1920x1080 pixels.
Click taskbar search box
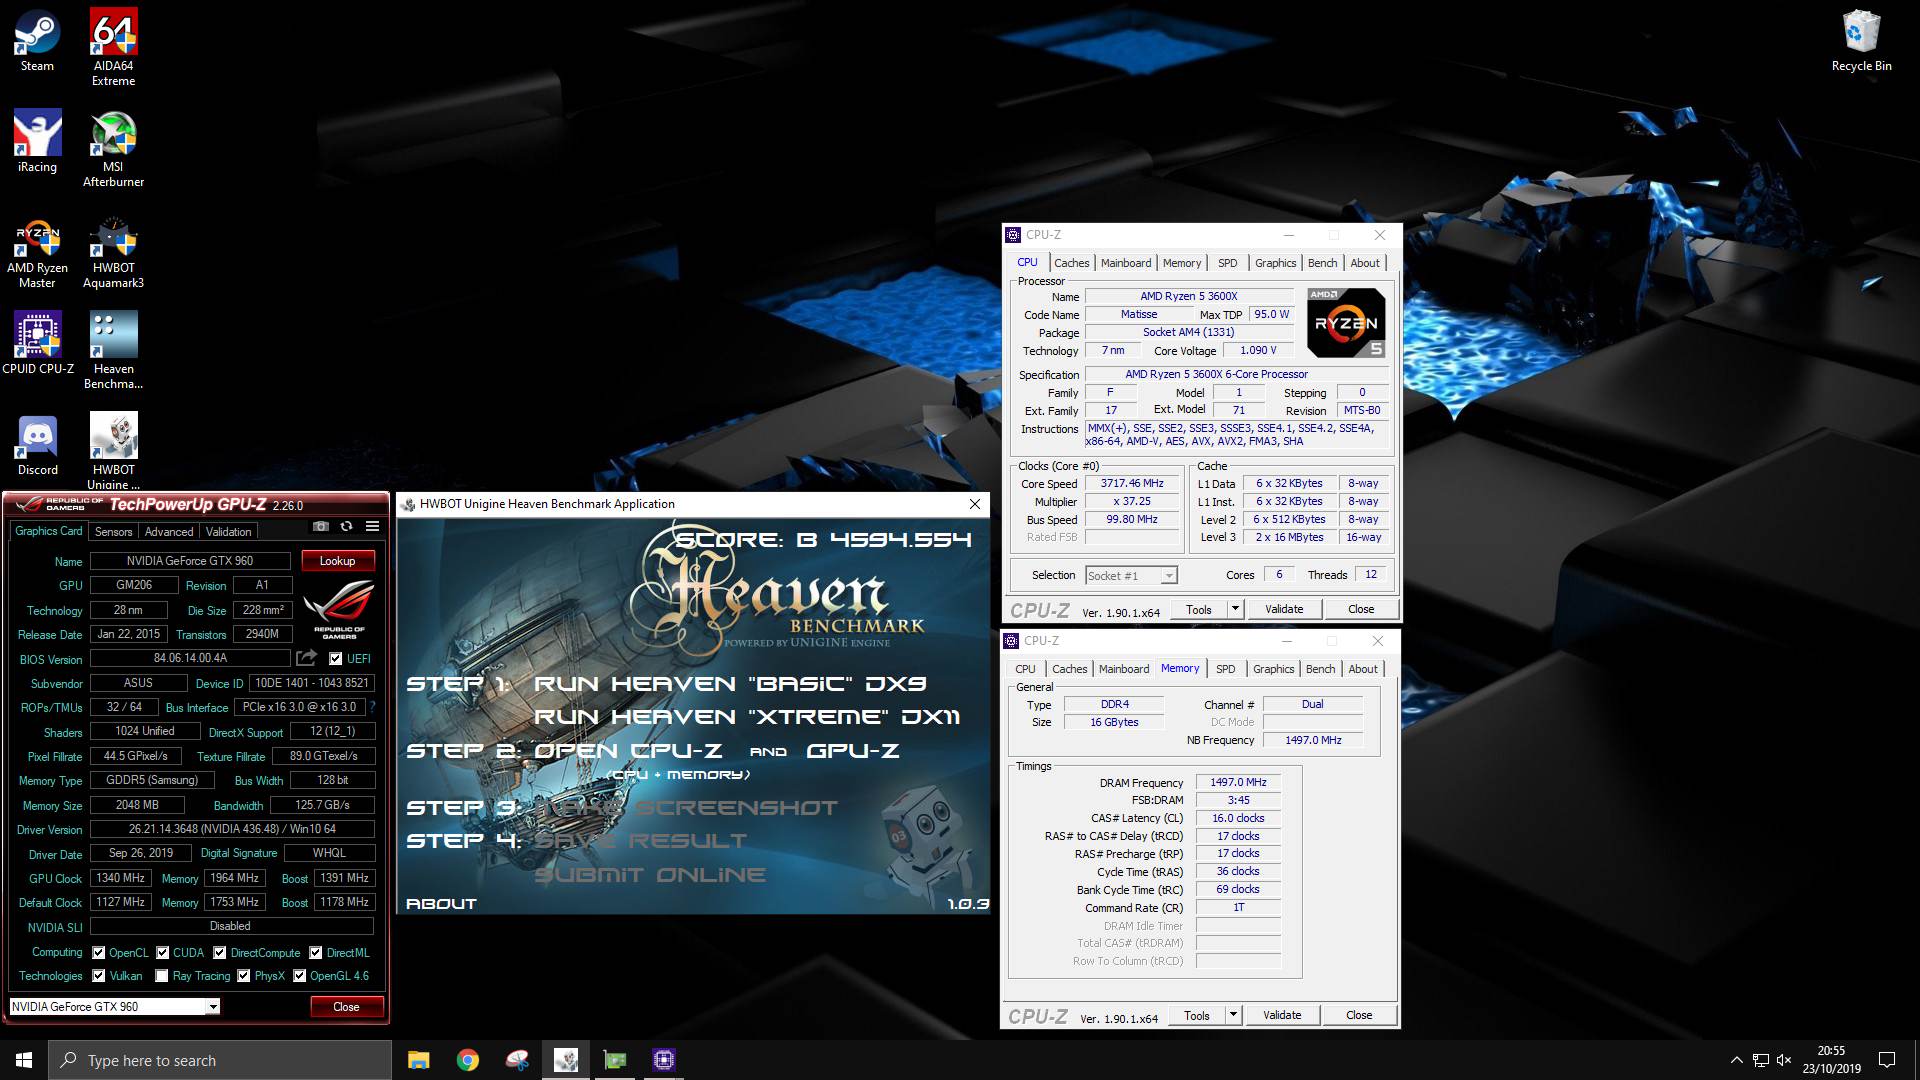click(x=220, y=1060)
